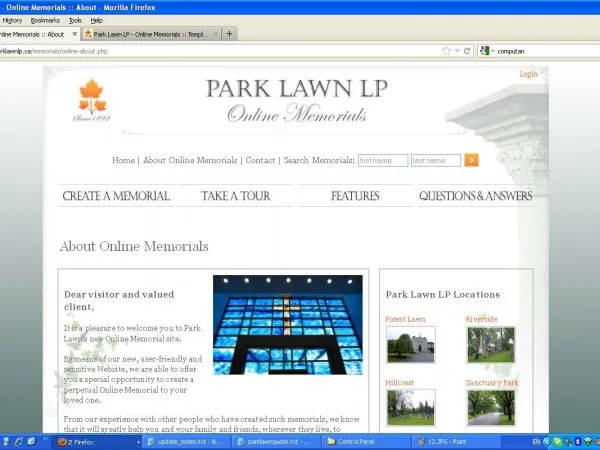Open a new tab with plus button

(x=230, y=33)
